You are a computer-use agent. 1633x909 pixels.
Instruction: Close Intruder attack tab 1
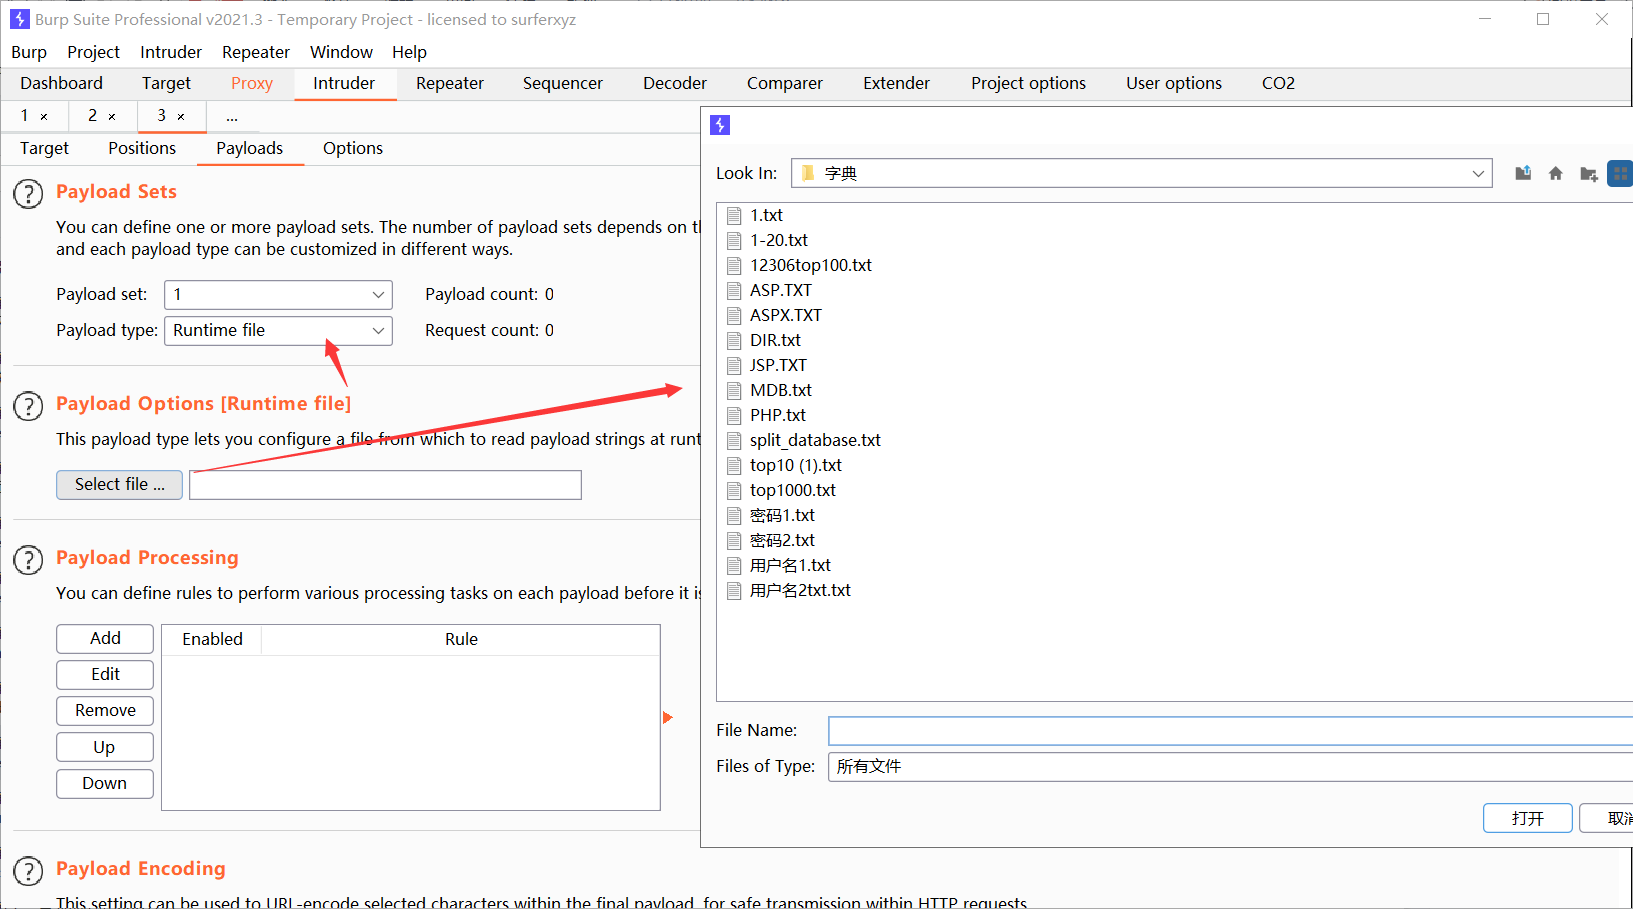coord(44,116)
